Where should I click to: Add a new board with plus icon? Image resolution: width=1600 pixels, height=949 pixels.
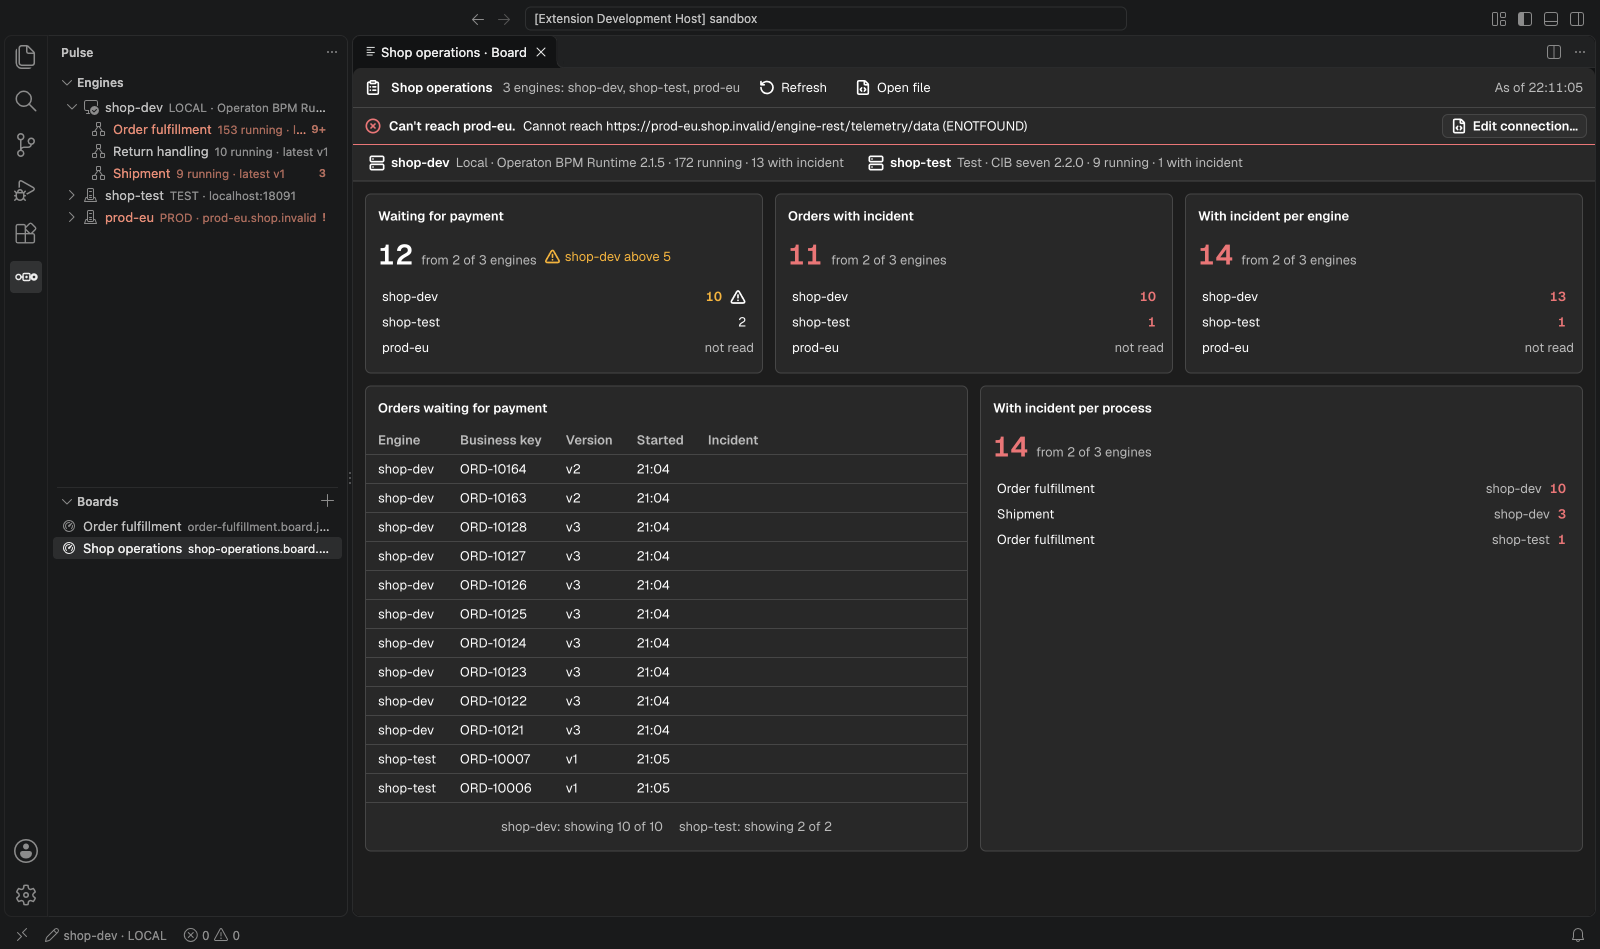[327, 501]
